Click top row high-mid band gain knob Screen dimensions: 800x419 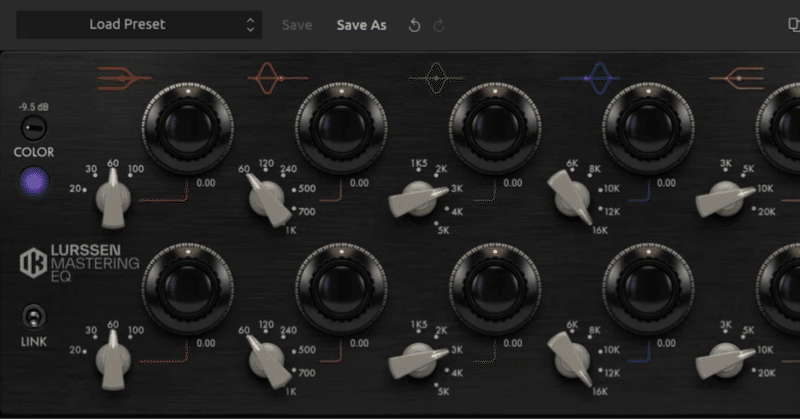[648, 128]
